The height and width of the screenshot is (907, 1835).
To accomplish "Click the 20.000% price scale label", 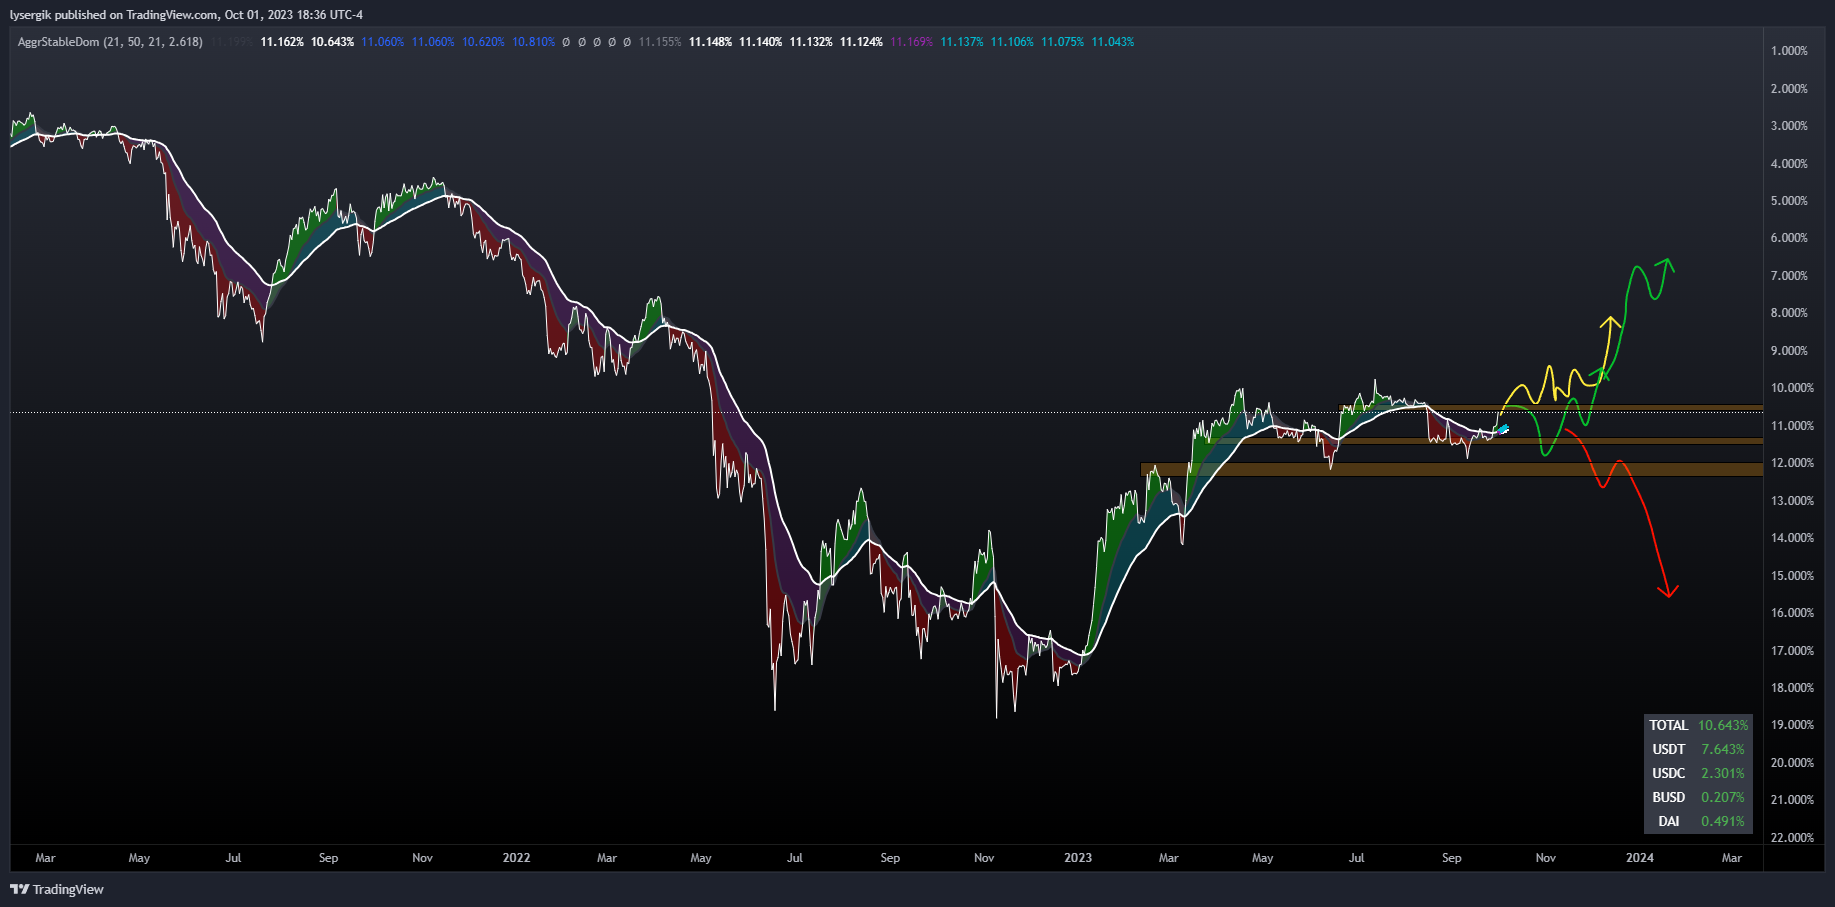I will pos(1792,763).
